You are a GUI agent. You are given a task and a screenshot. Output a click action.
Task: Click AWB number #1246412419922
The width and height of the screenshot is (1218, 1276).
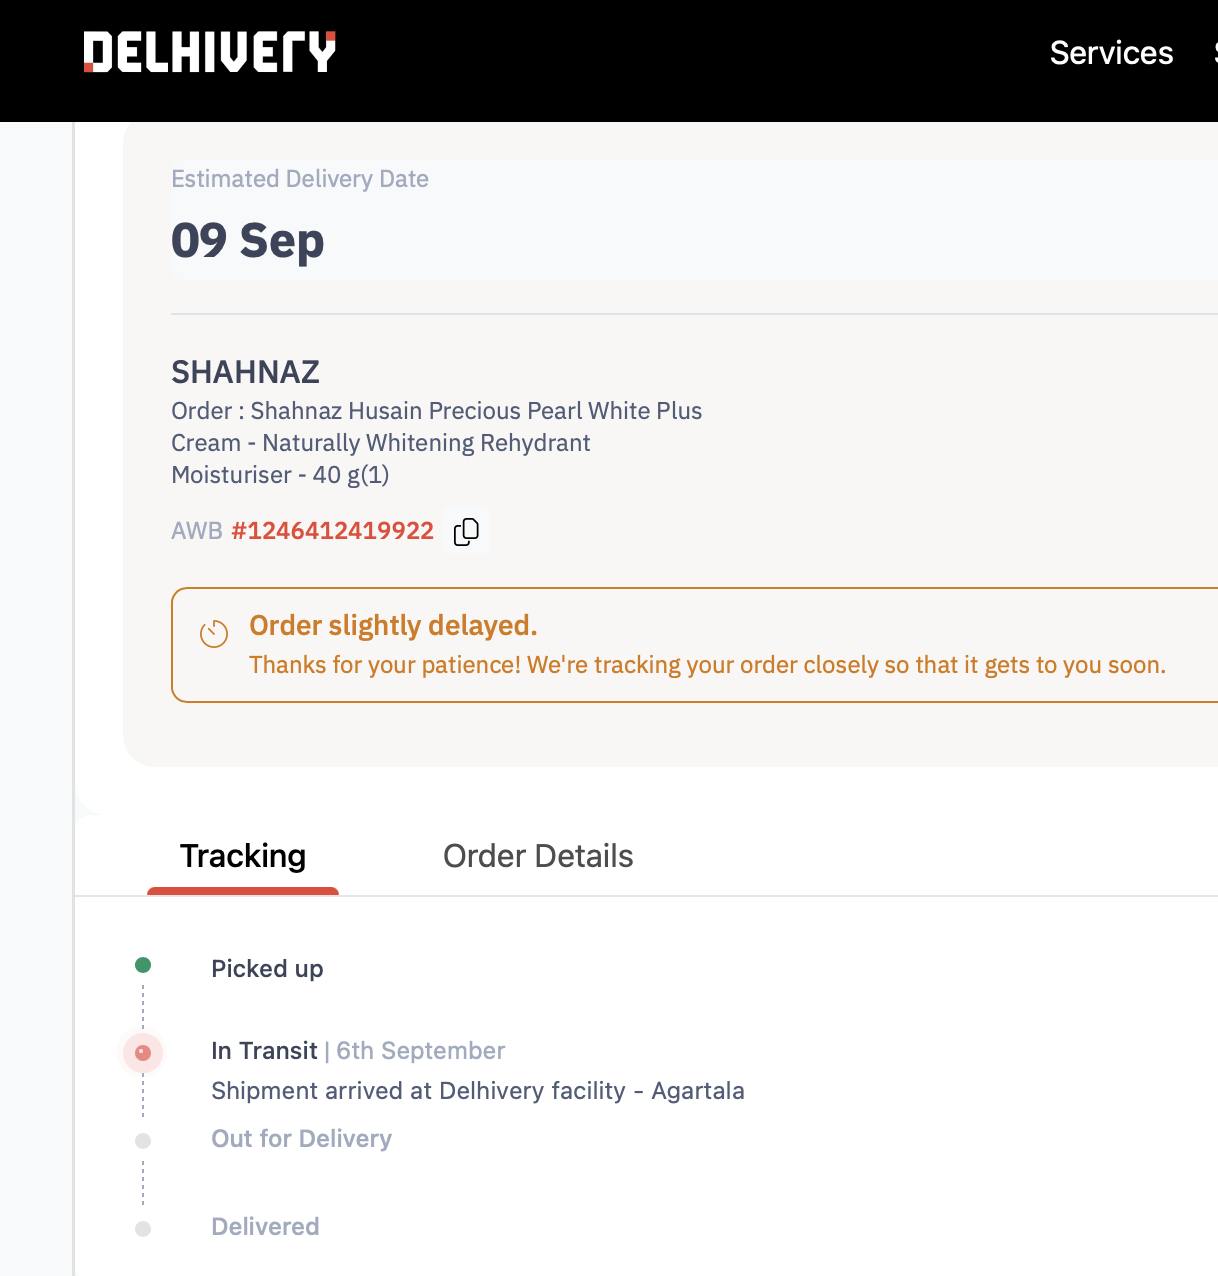(333, 531)
